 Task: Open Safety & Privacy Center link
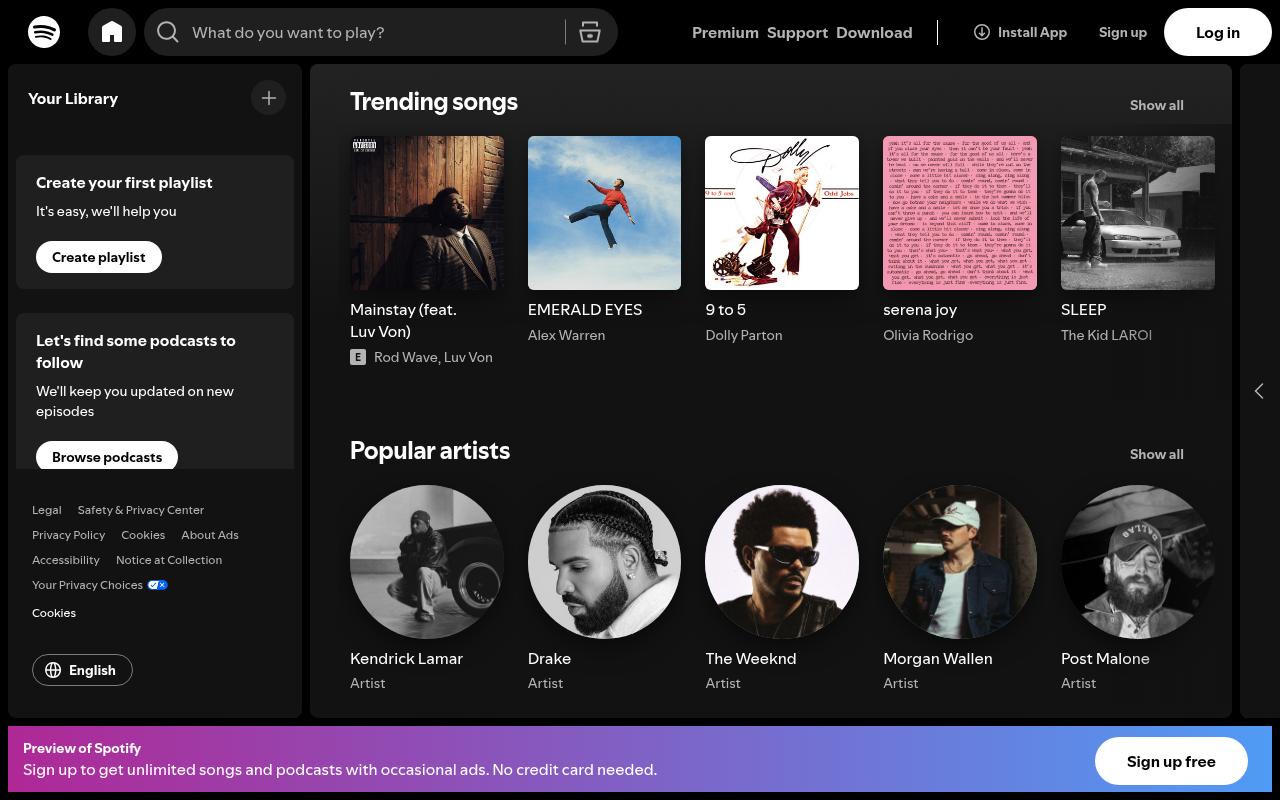tap(141, 510)
